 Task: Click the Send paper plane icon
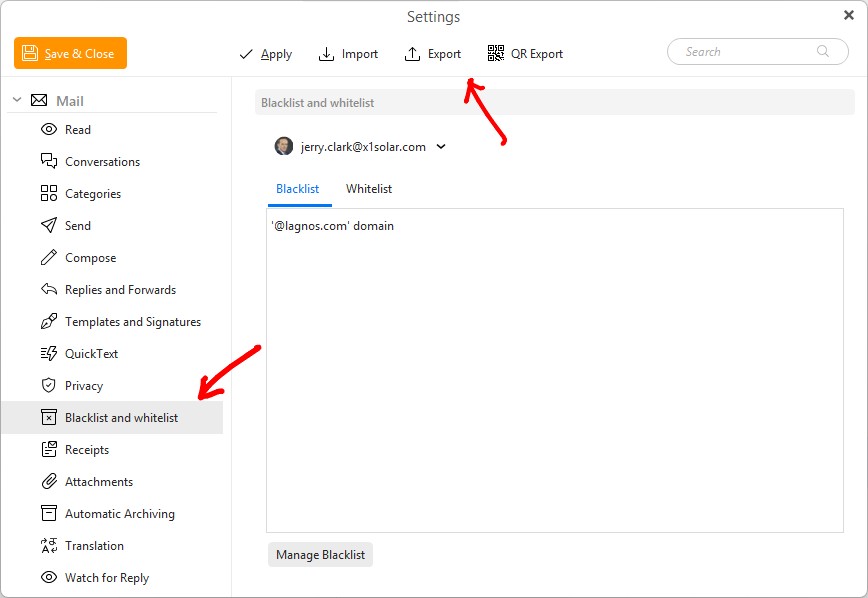[48, 226]
